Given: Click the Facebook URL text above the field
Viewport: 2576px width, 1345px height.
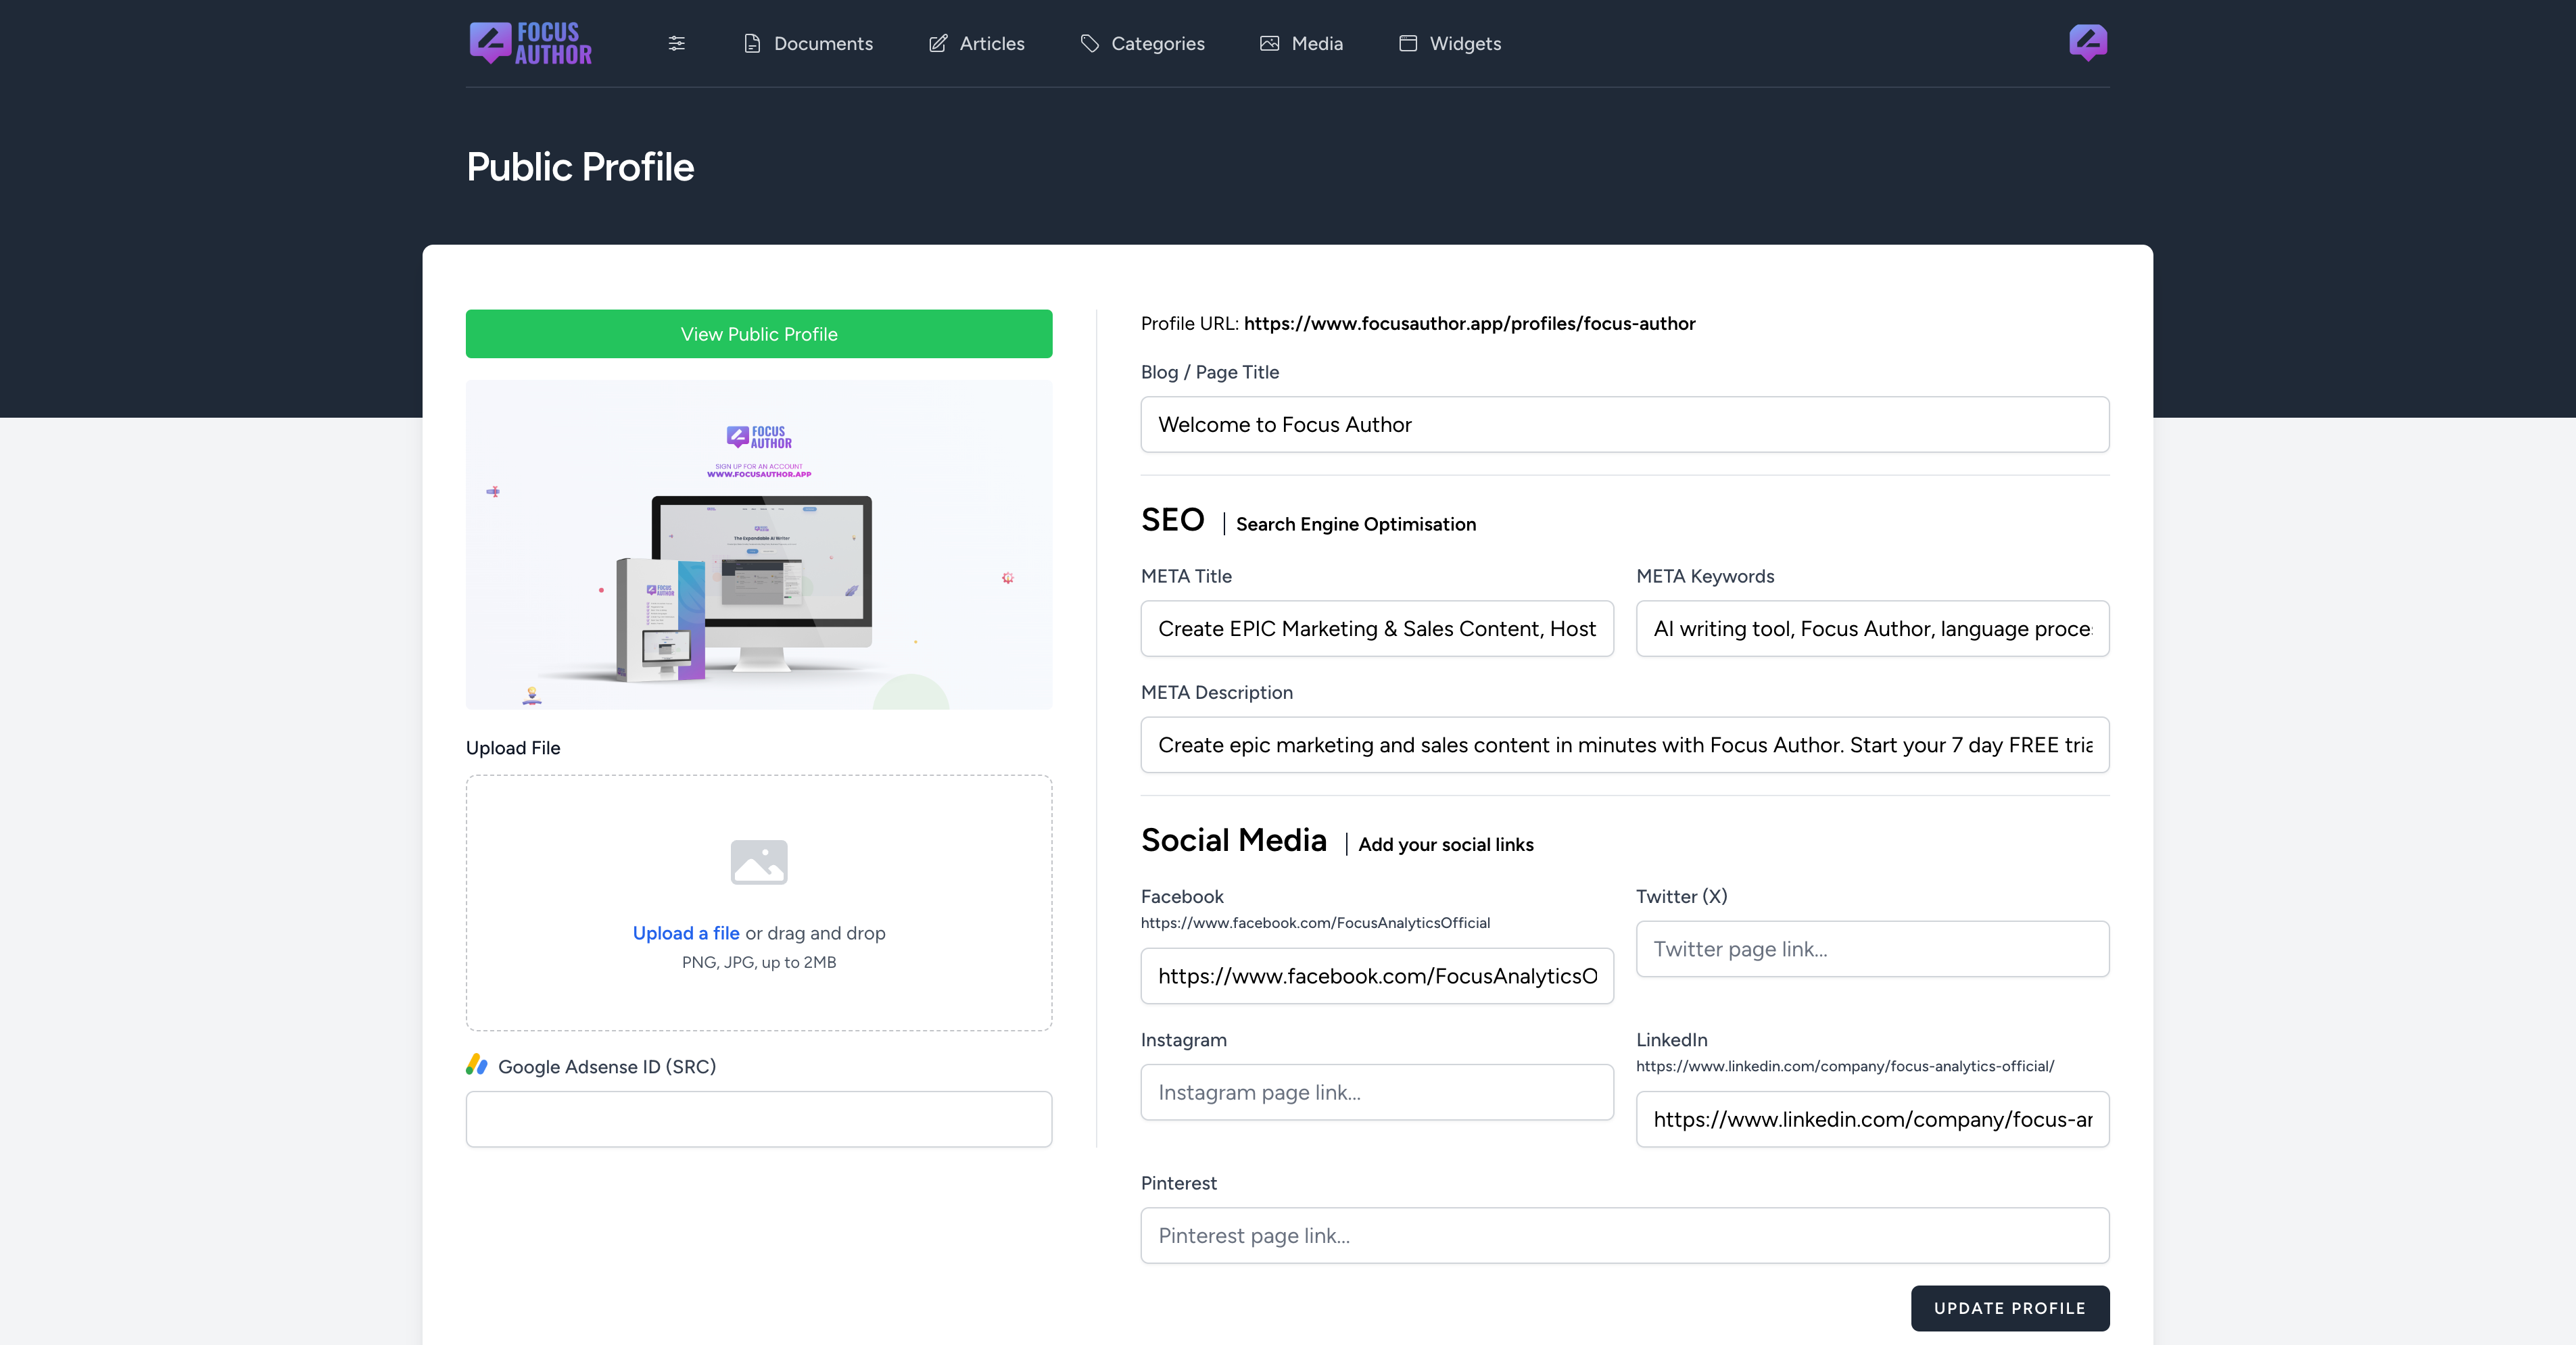Looking at the screenshot, I should 1315,923.
